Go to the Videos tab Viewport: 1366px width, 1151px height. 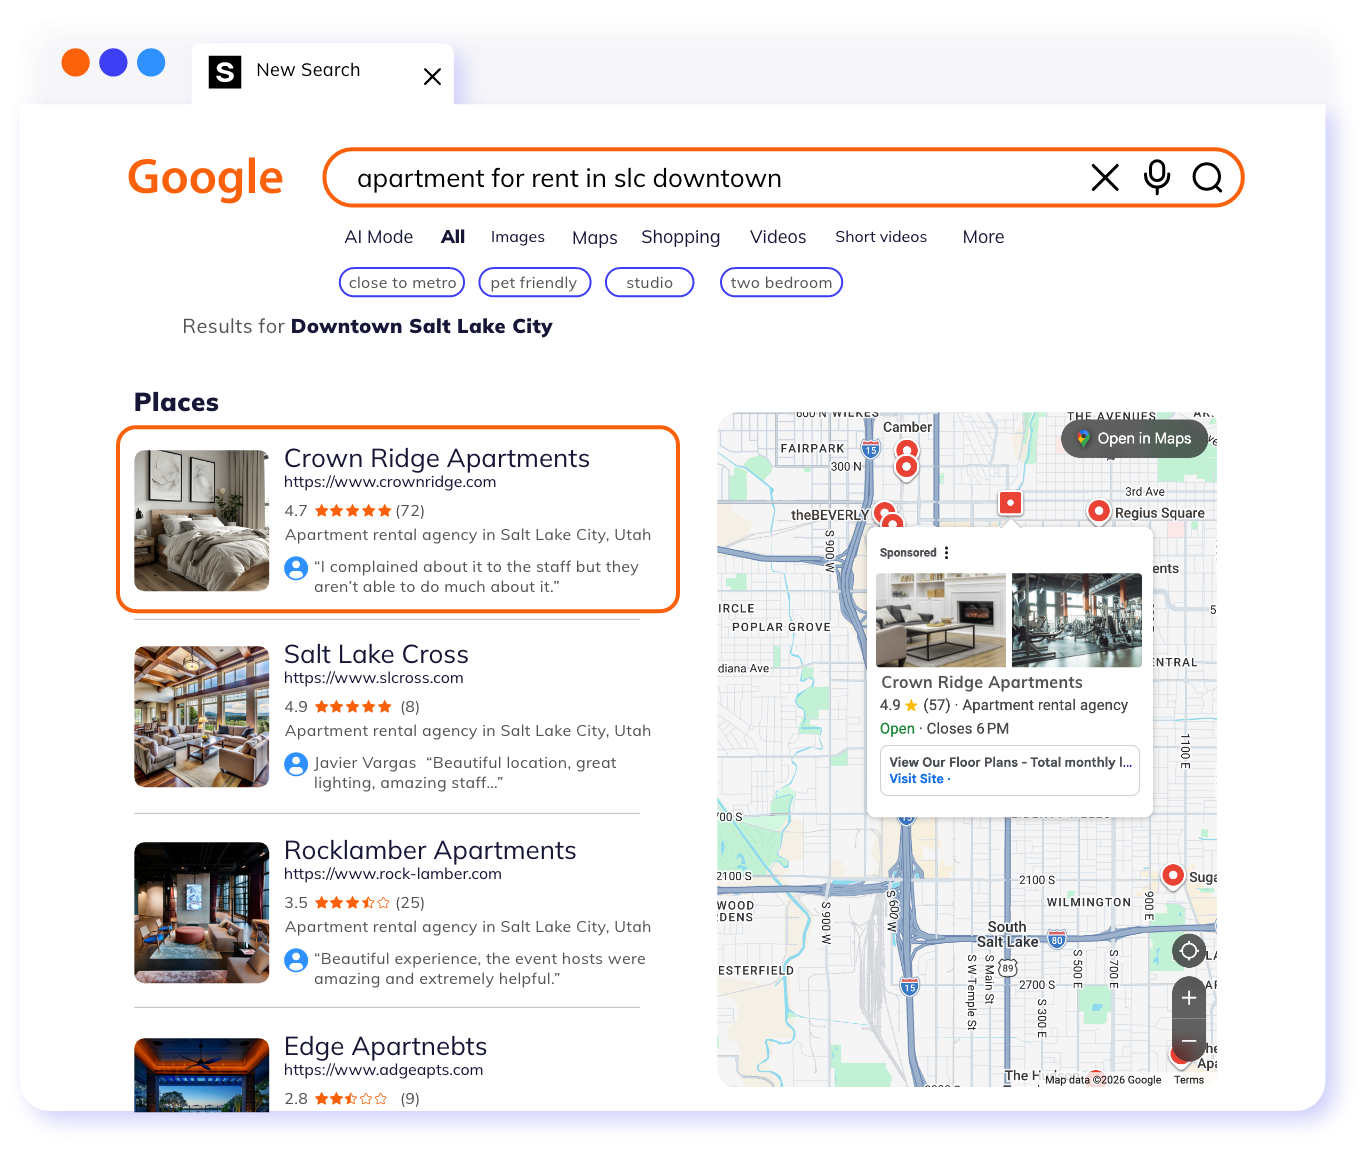[778, 237]
